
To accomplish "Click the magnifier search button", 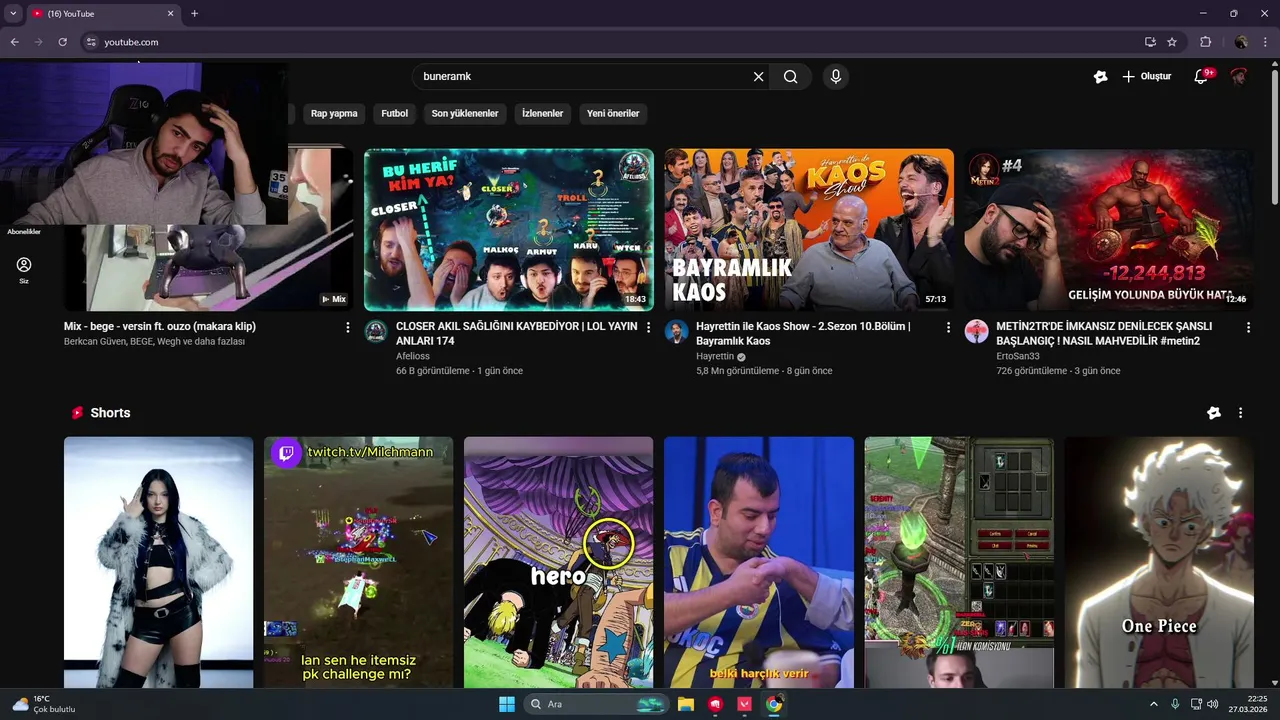I will pos(790,76).
